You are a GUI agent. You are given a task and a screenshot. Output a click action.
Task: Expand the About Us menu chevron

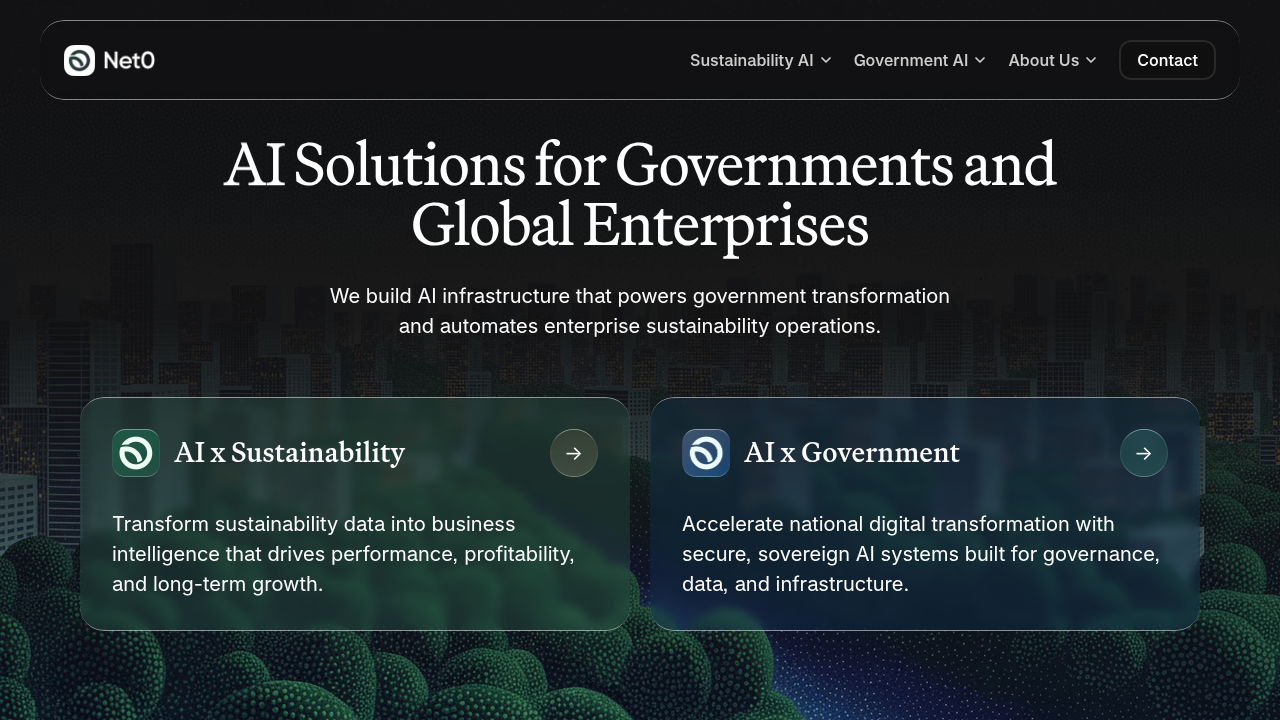pyautogui.click(x=1091, y=60)
